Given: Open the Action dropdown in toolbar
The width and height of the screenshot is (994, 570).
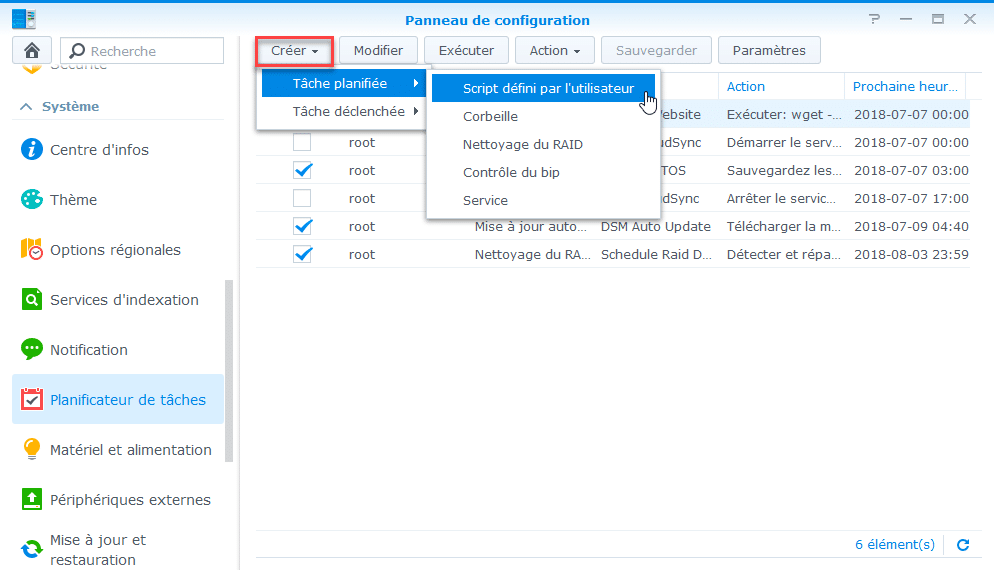Looking at the screenshot, I should click(555, 51).
